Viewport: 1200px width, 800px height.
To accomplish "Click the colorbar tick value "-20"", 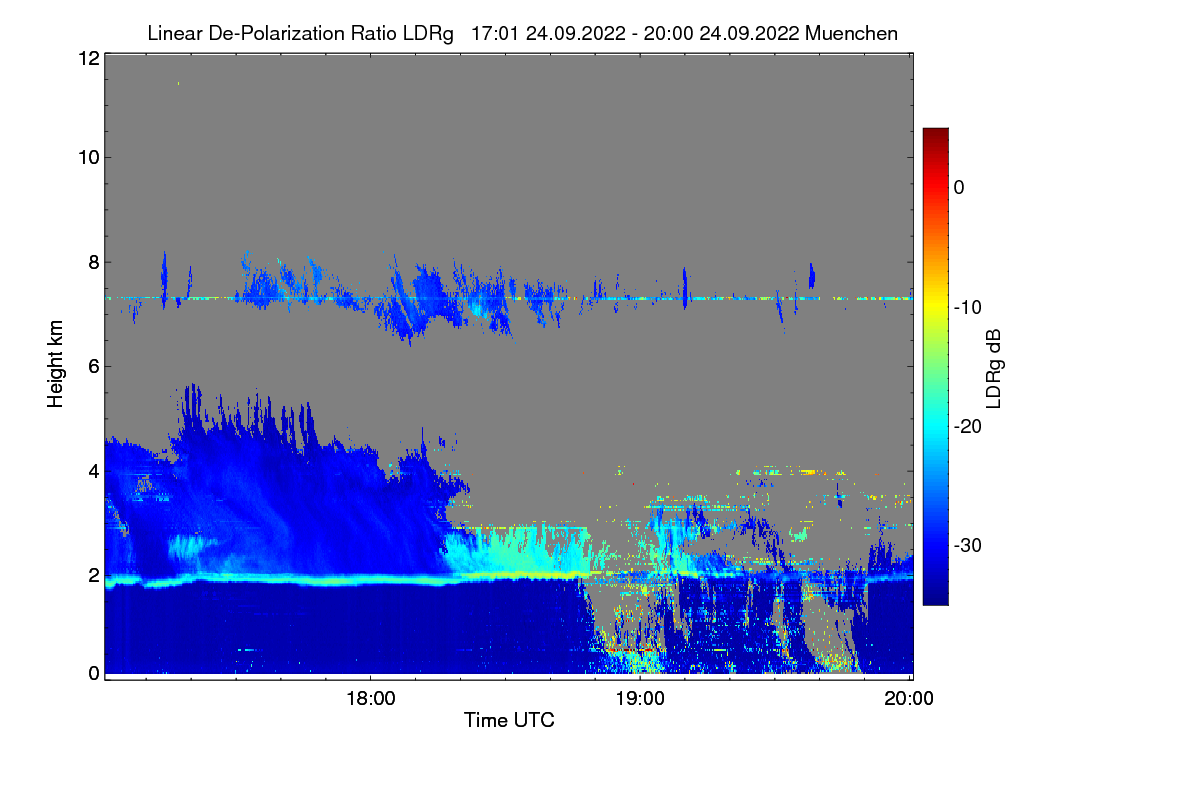I will click(x=968, y=426).
